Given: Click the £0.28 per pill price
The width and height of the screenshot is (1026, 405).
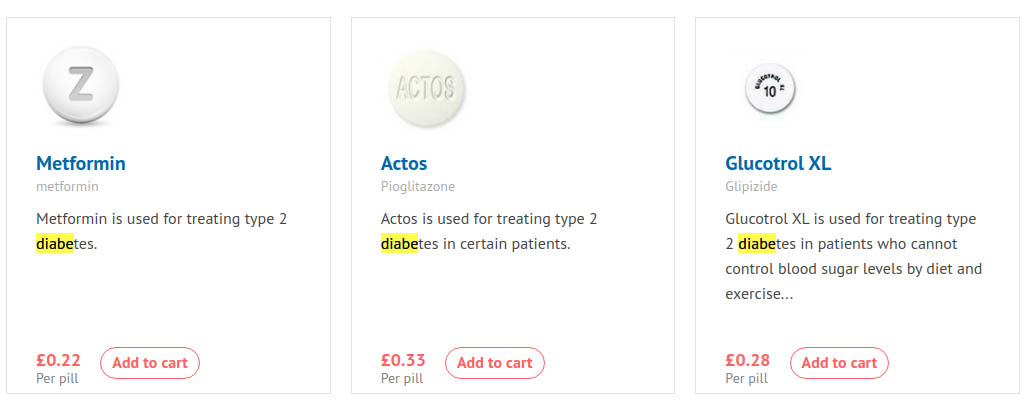Looking at the screenshot, I should coord(747,360).
